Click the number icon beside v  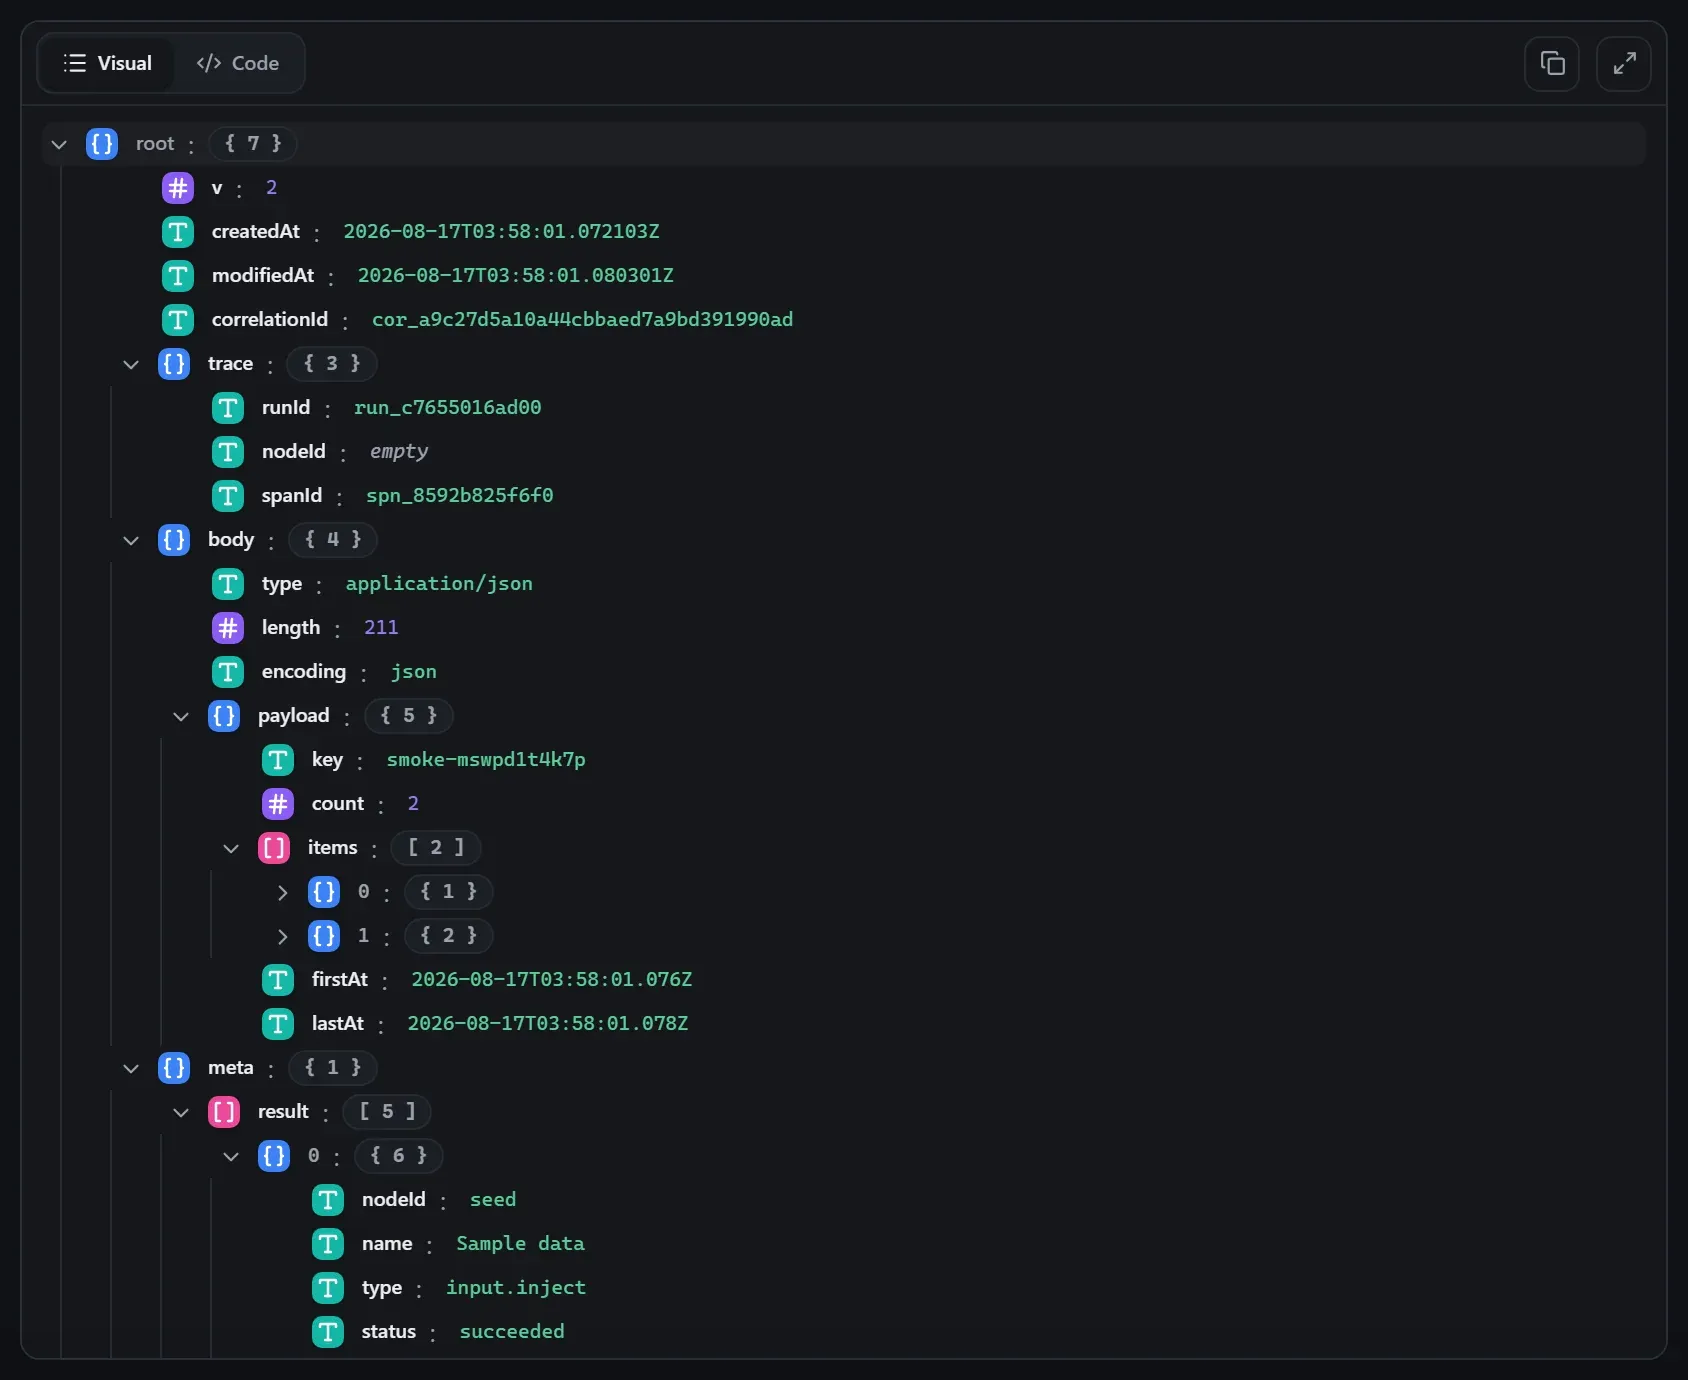[x=178, y=188]
